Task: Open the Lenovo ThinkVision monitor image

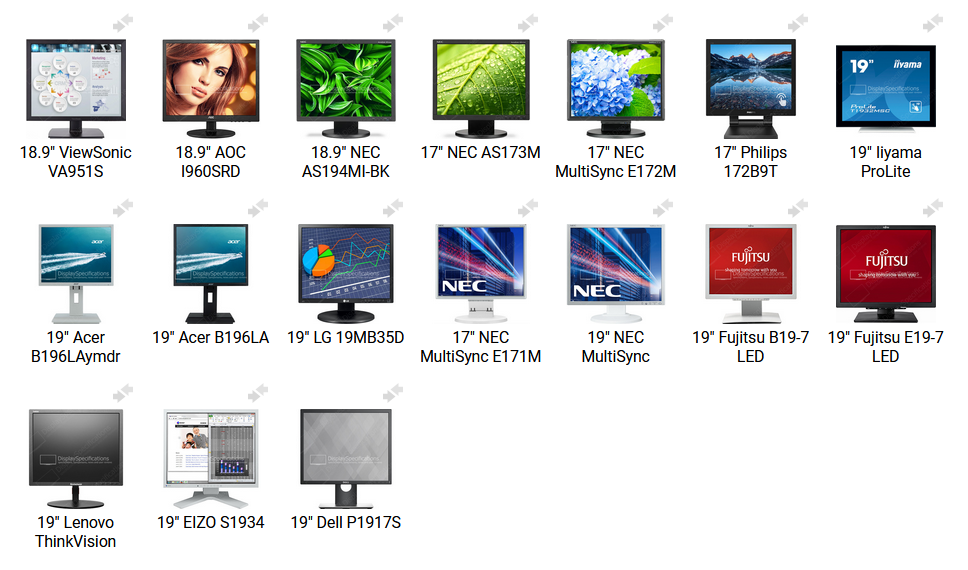Action: [x=76, y=458]
